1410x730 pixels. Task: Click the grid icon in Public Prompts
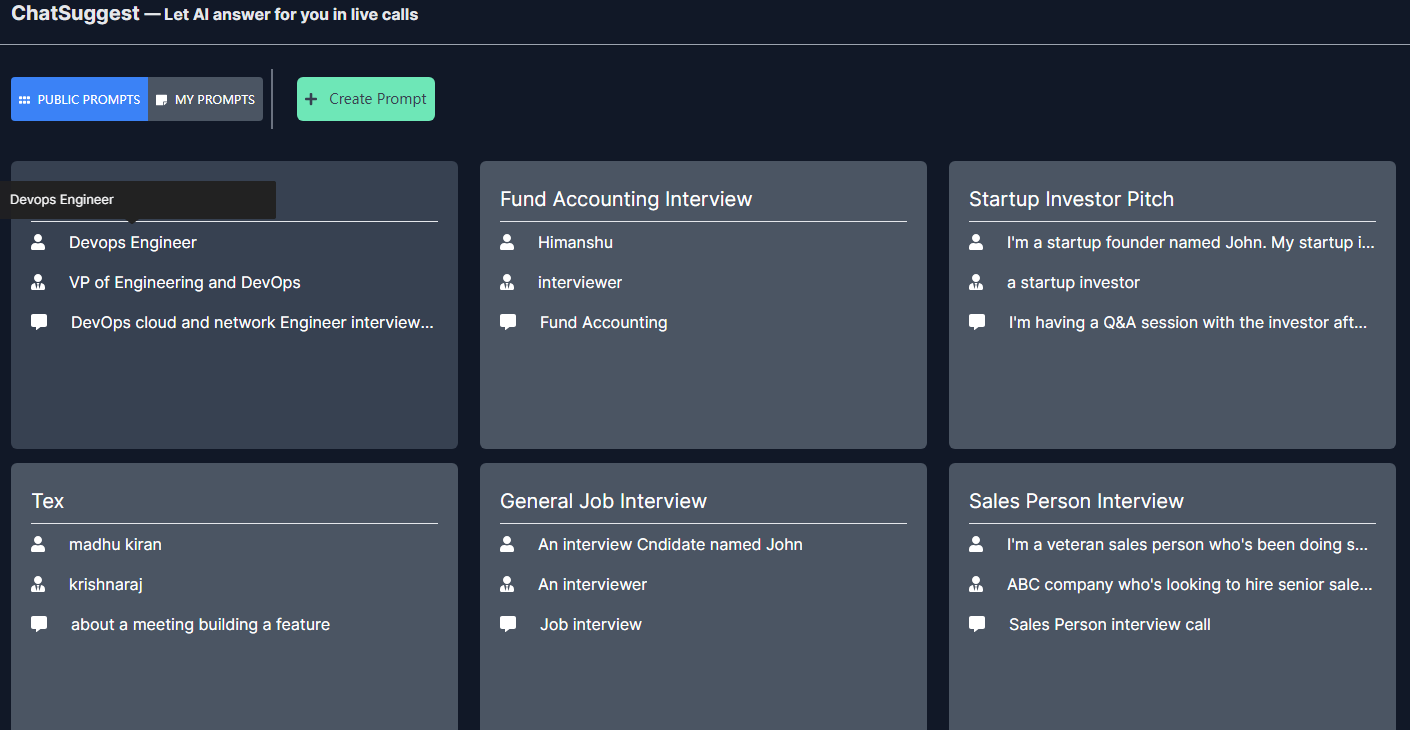tap(25, 100)
